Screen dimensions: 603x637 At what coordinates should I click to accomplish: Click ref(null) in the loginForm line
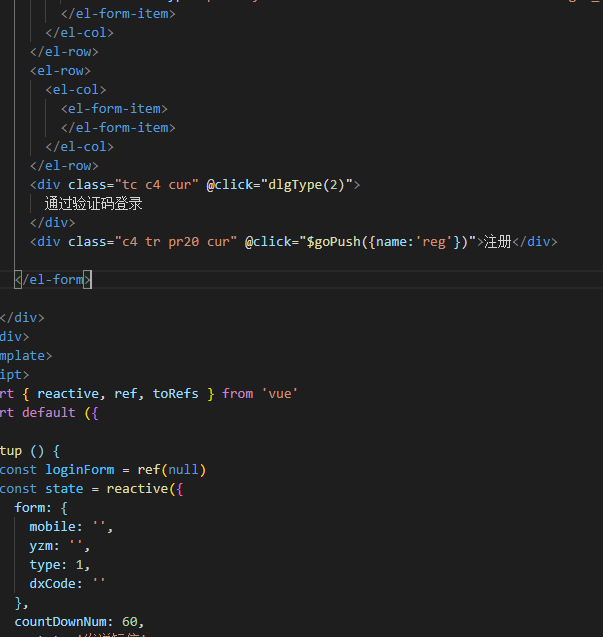(175, 470)
